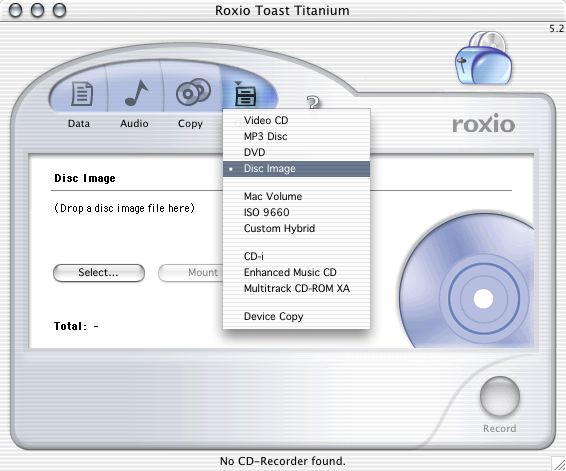Click the Mount button
Viewport: 566px width, 471px height.
[191, 273]
